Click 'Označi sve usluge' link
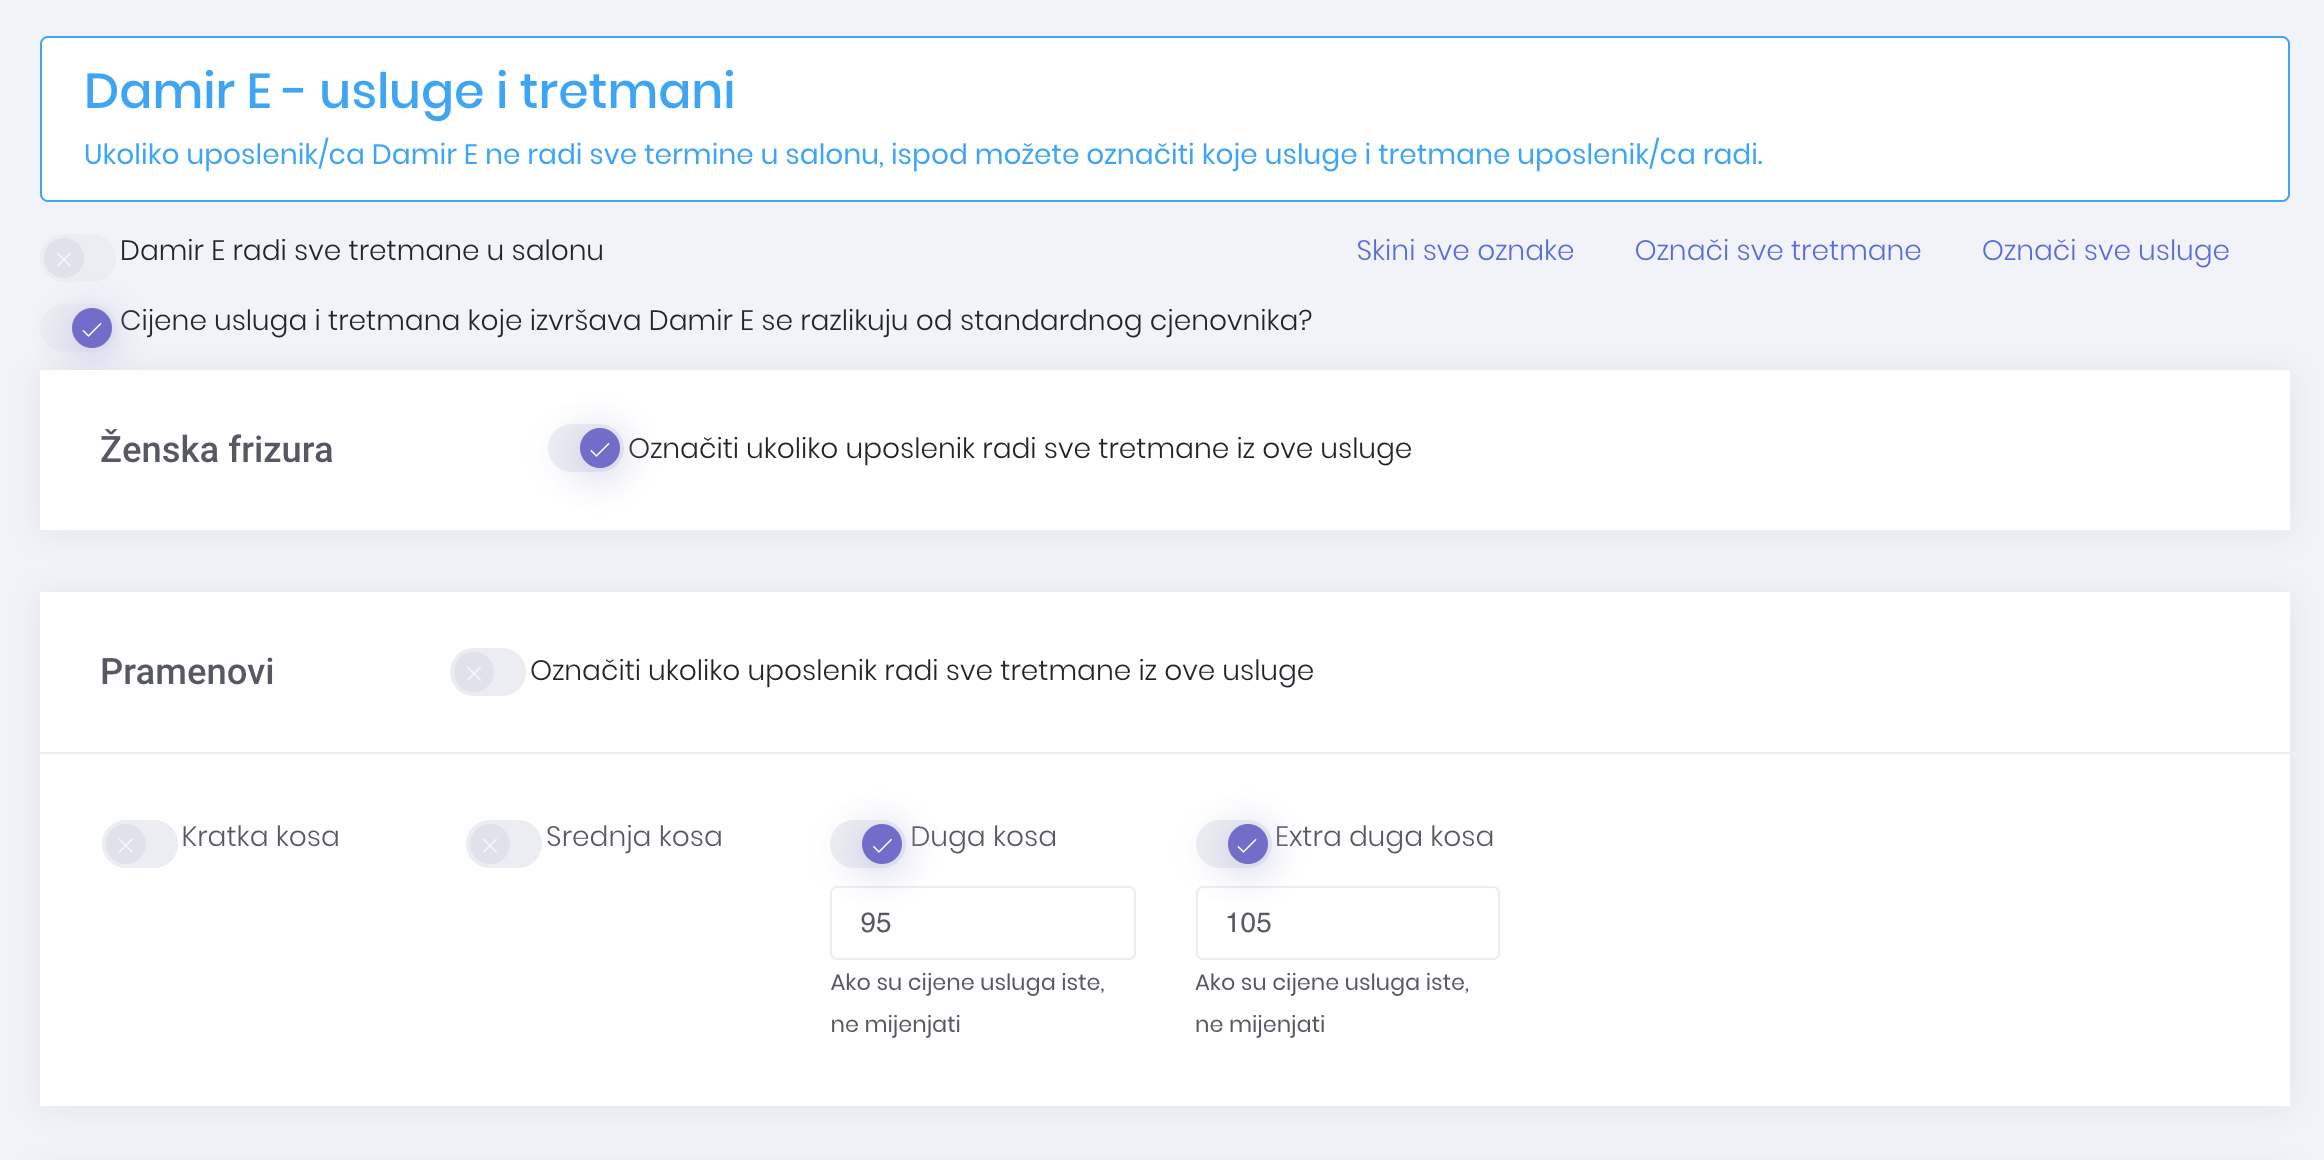This screenshot has height=1160, width=2324. [x=2105, y=250]
